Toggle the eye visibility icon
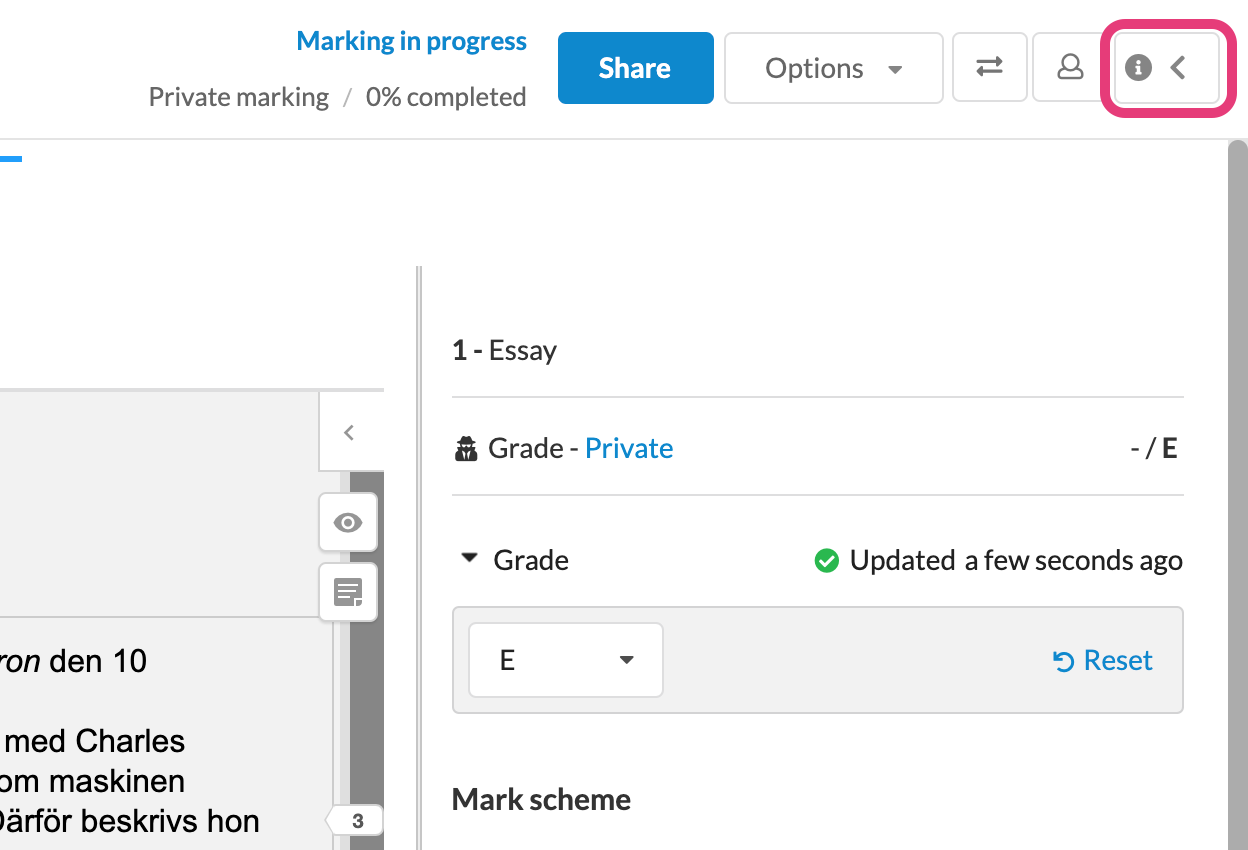1248x850 pixels. [x=348, y=522]
